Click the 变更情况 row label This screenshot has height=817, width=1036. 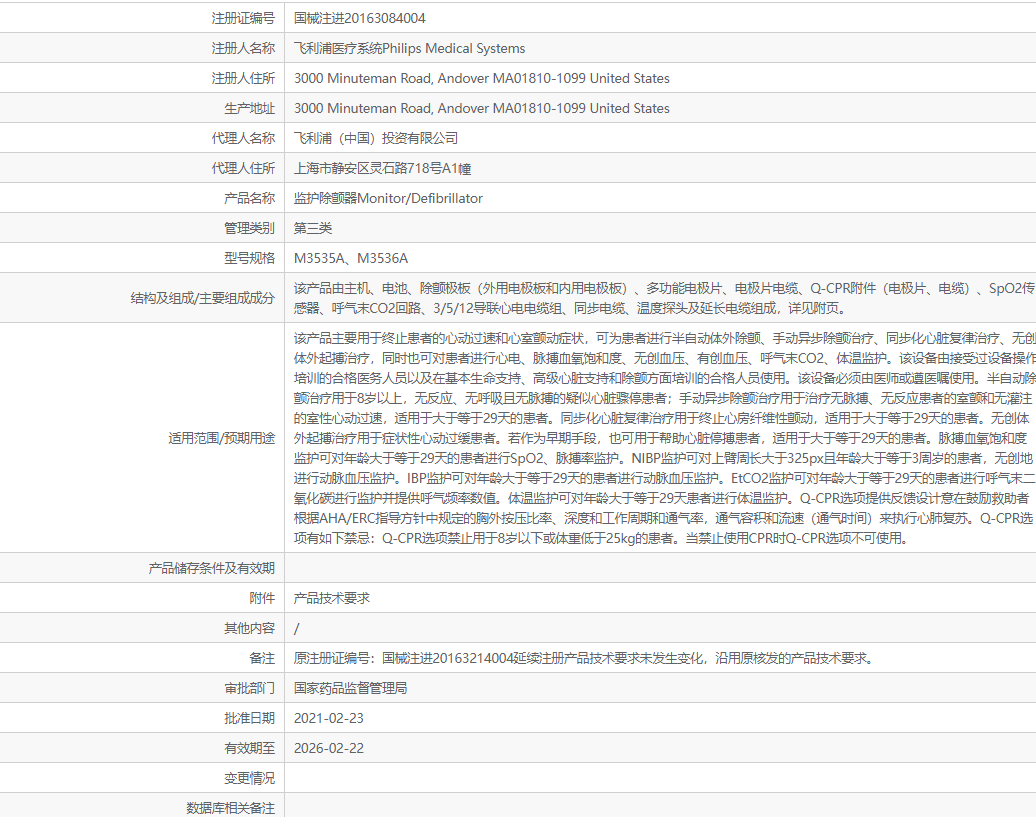click(x=250, y=778)
